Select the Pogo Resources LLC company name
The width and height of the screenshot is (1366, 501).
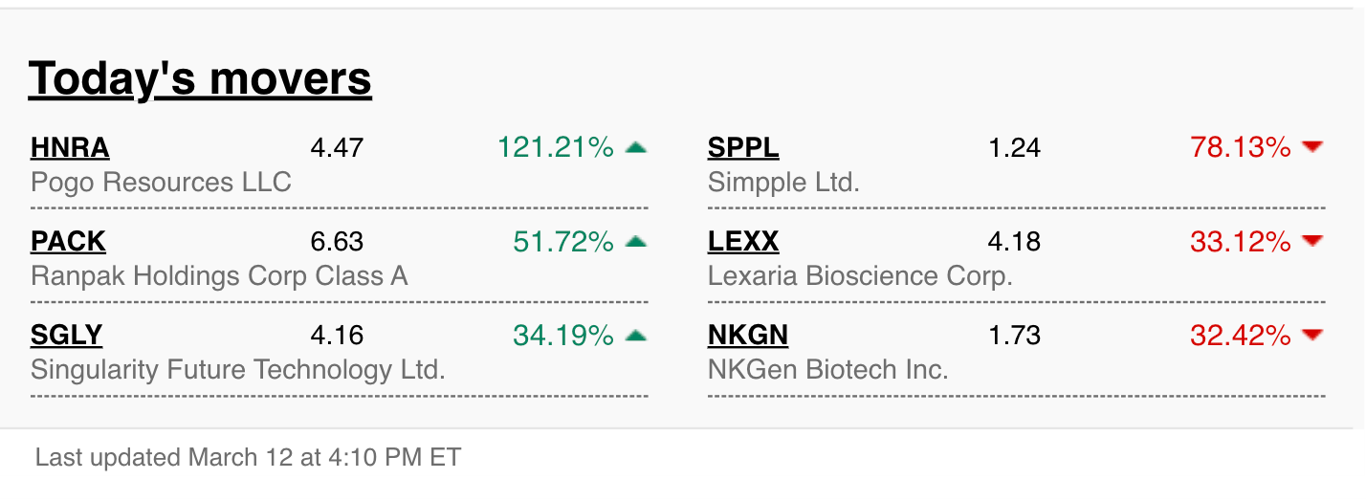tap(161, 182)
